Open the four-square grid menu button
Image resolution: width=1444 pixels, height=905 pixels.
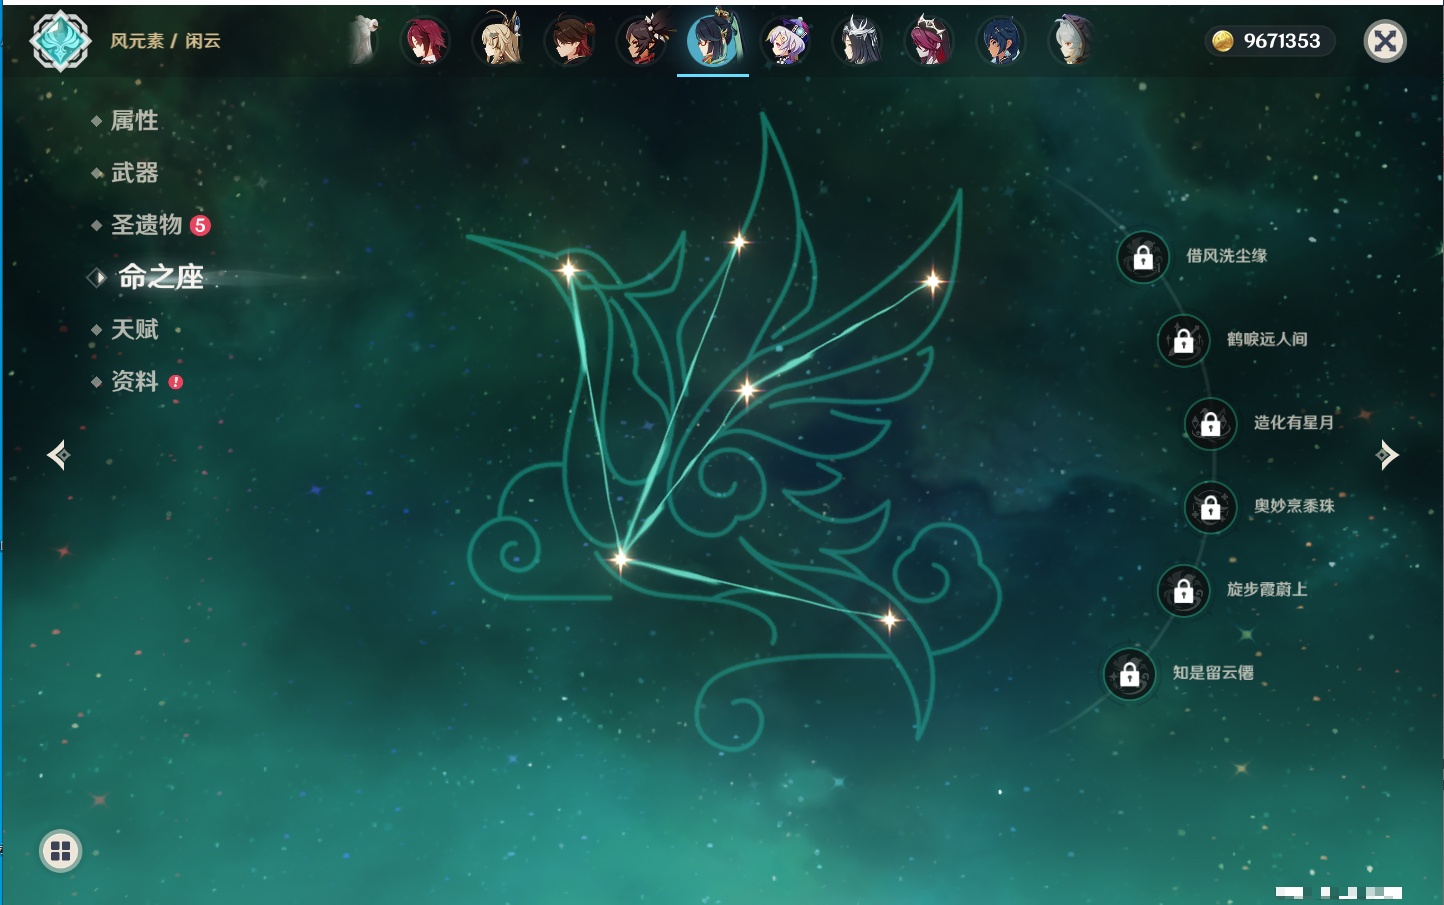click(x=60, y=851)
